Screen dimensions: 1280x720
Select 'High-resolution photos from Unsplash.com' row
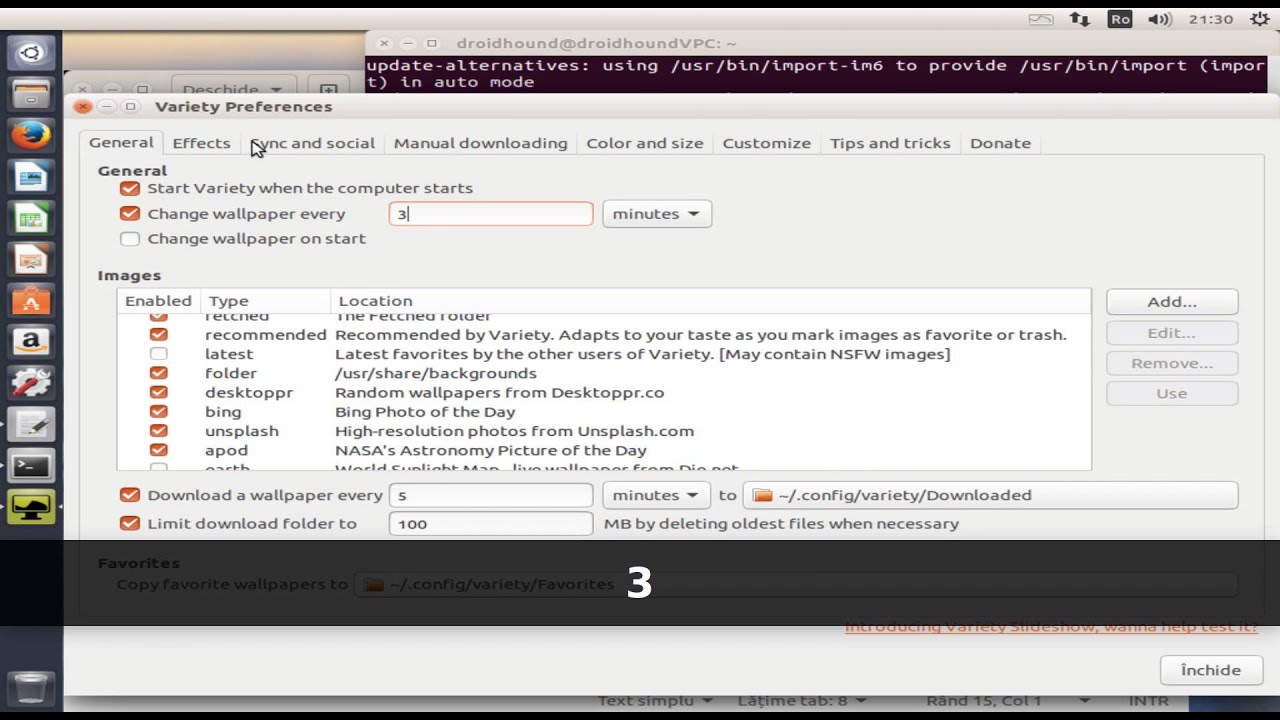click(x=604, y=431)
